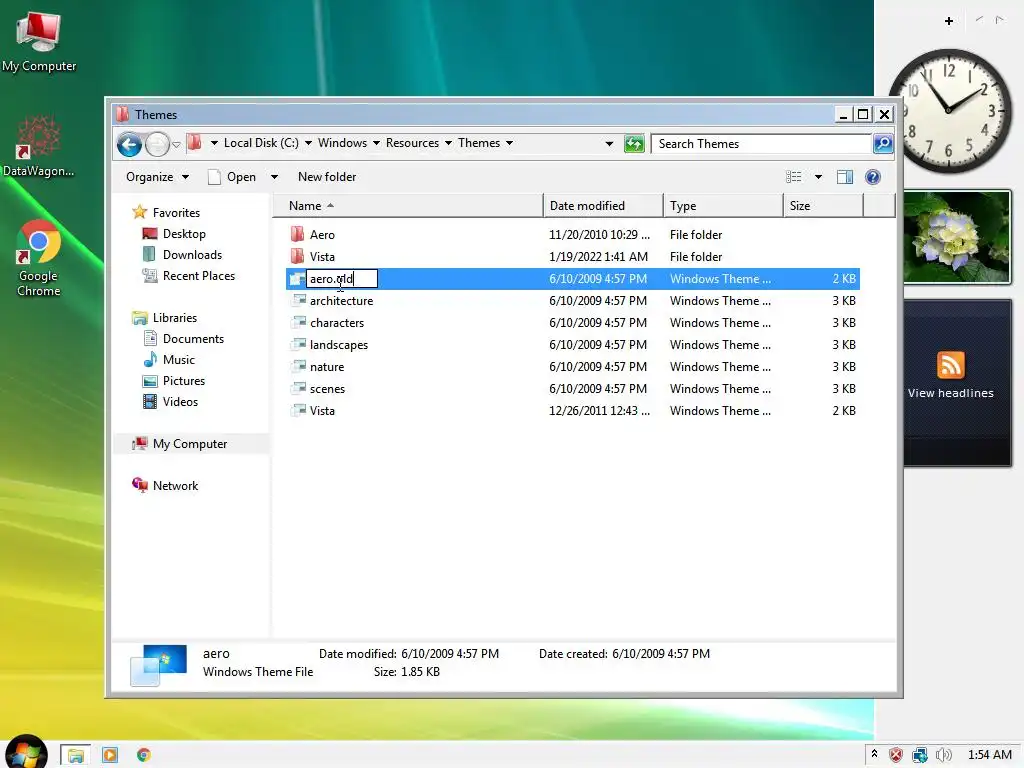Image resolution: width=1024 pixels, height=768 pixels.
Task: Open the view options dropdown arrow
Action: tap(818, 177)
